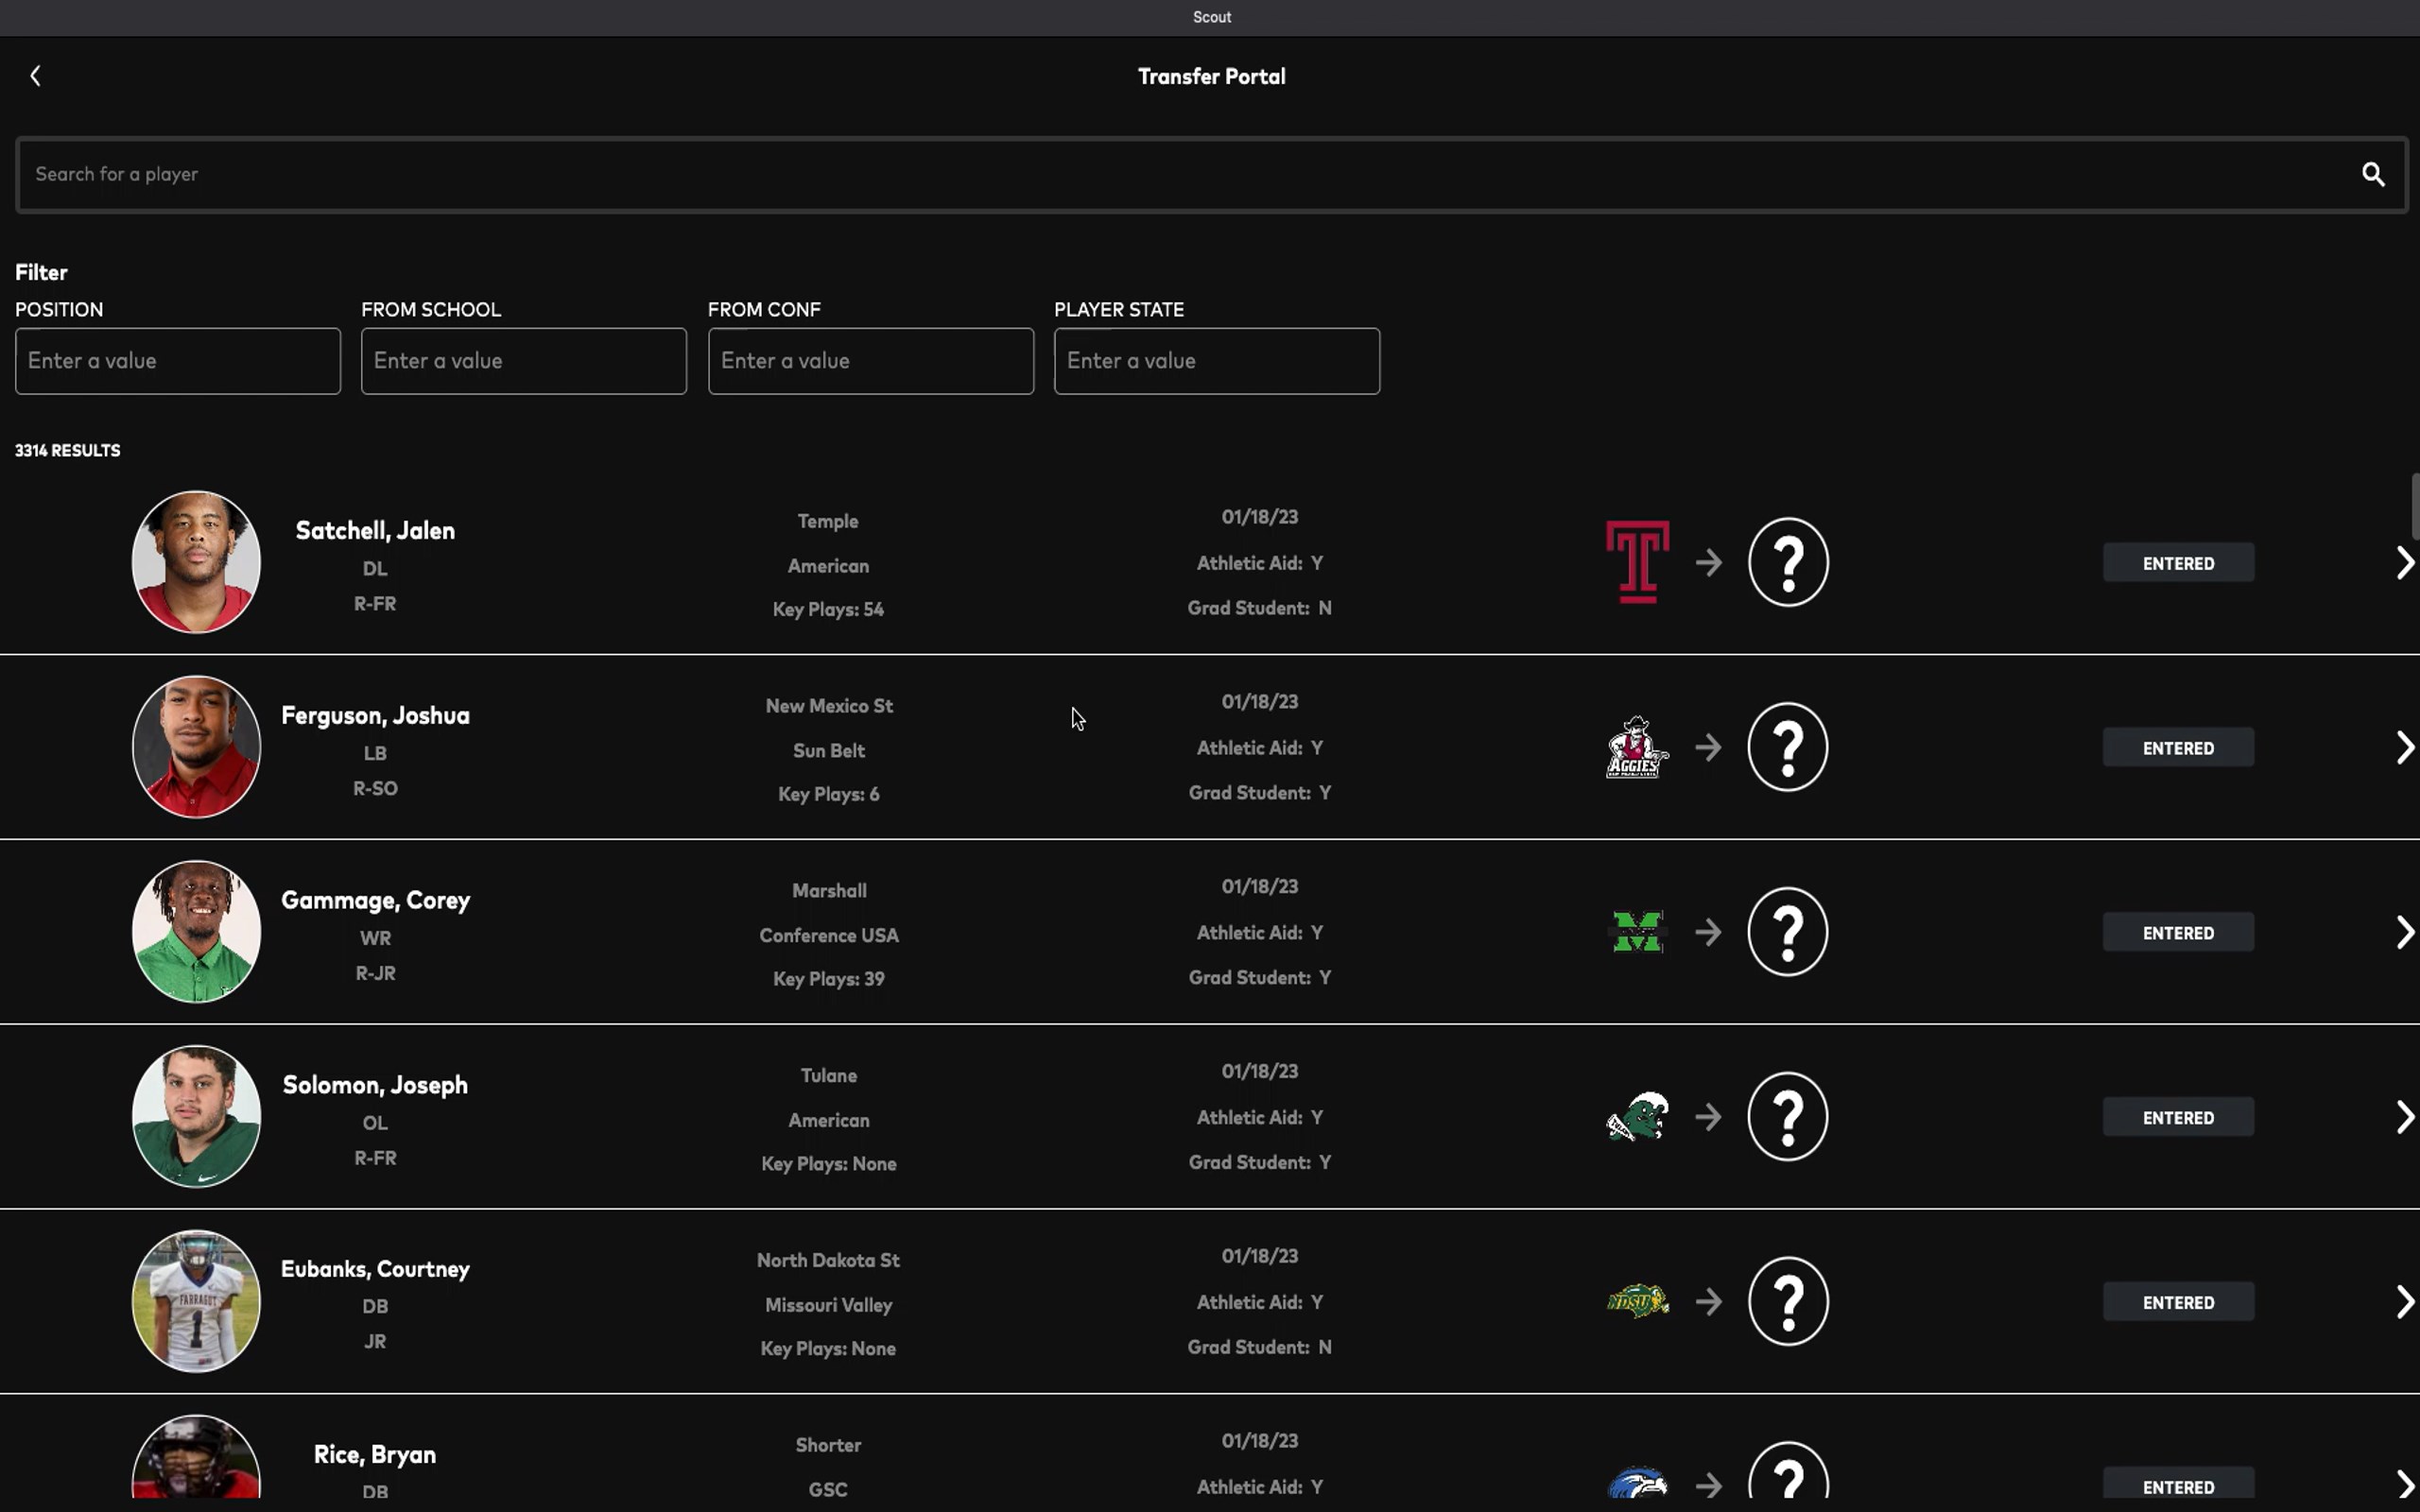Click Gammage, Corey player photo
The width and height of the screenshot is (2420, 1512).
[x=196, y=932]
